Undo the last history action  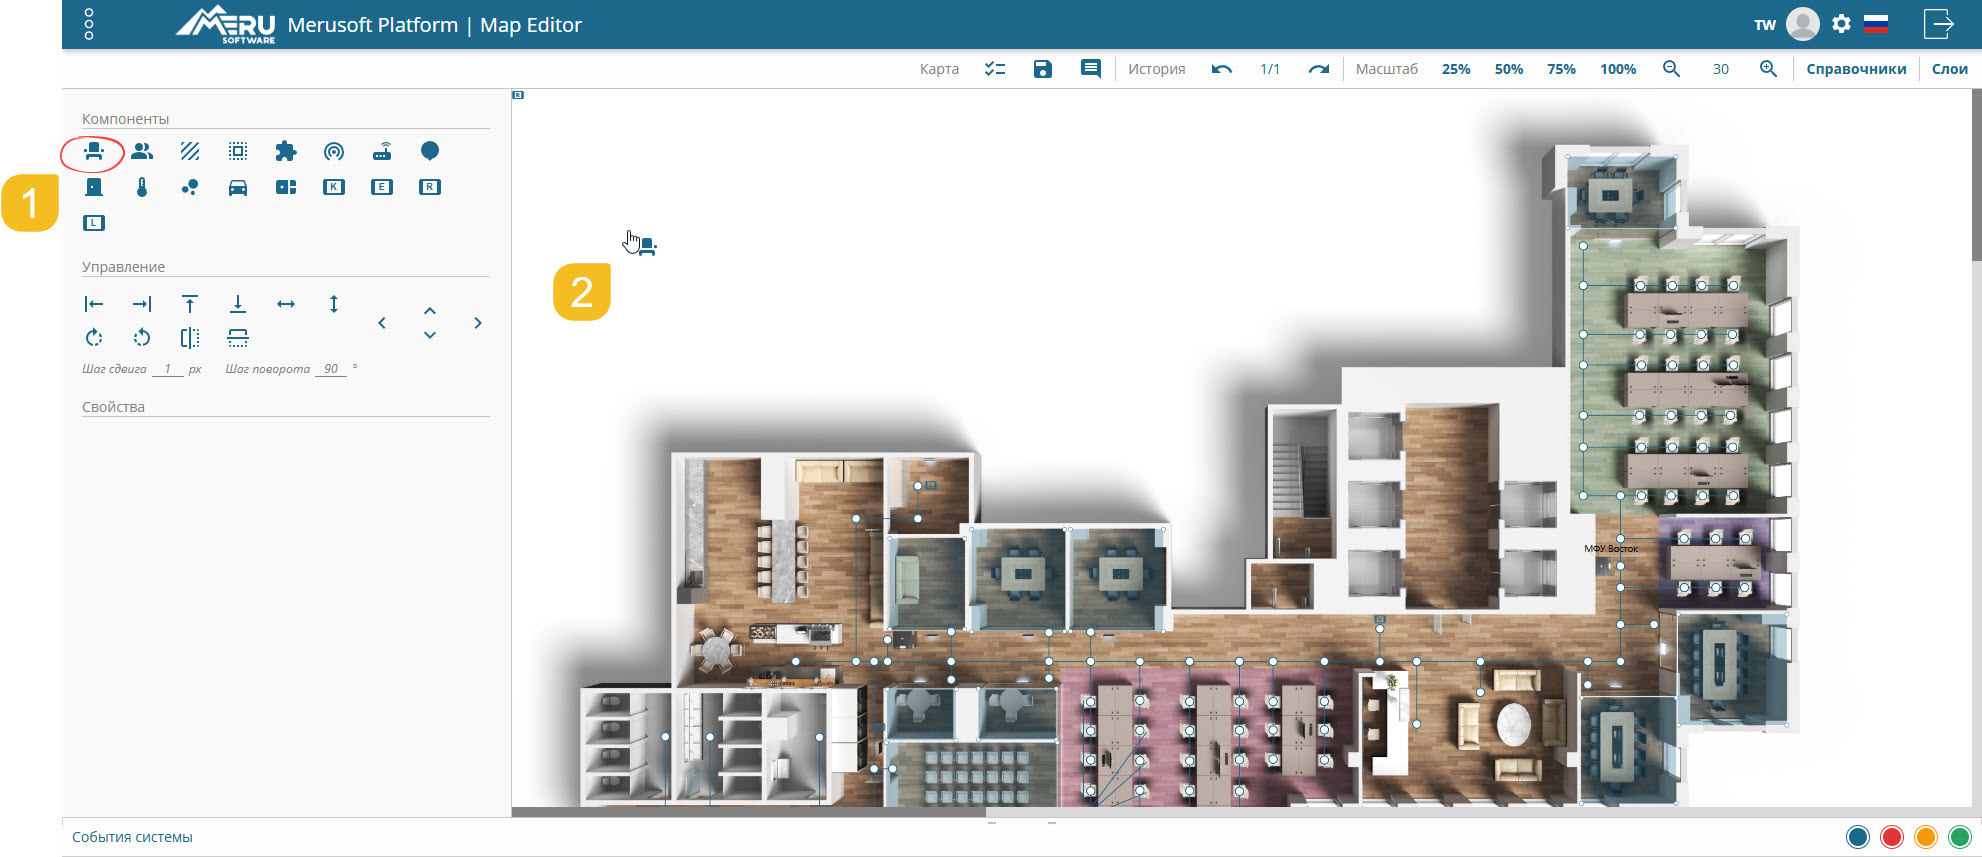pos(1221,69)
